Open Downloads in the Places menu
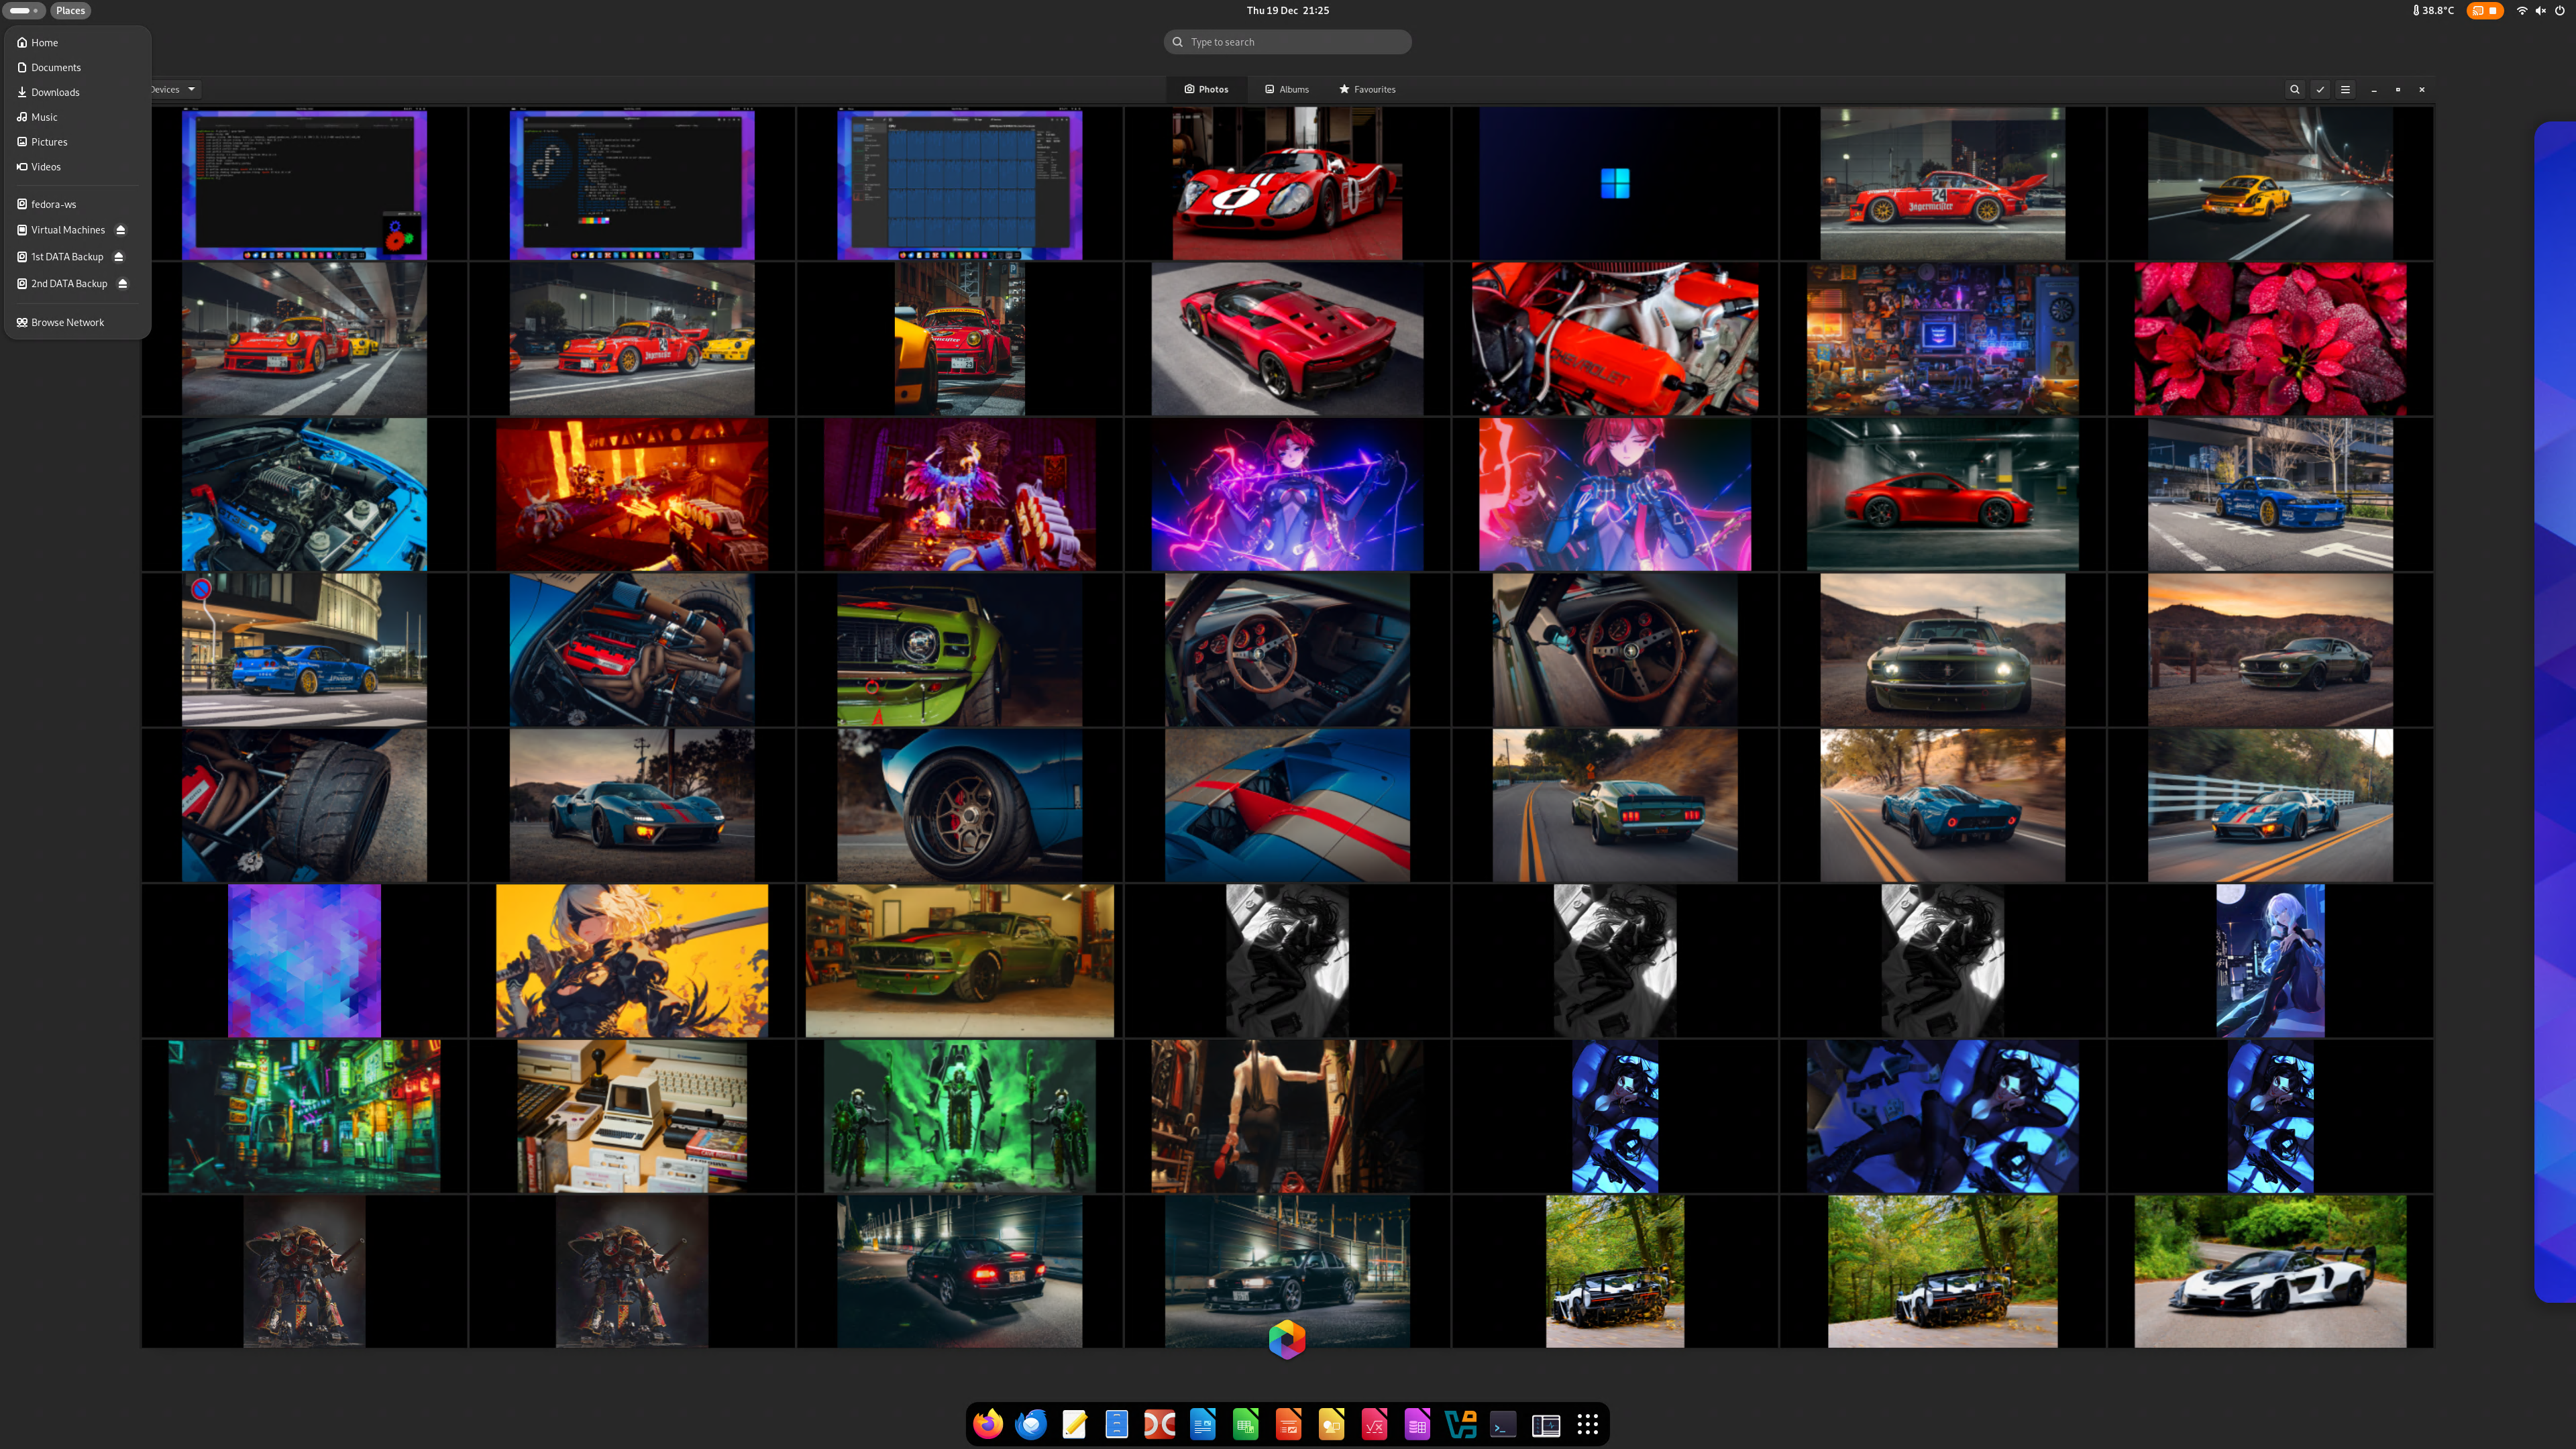 55,92
